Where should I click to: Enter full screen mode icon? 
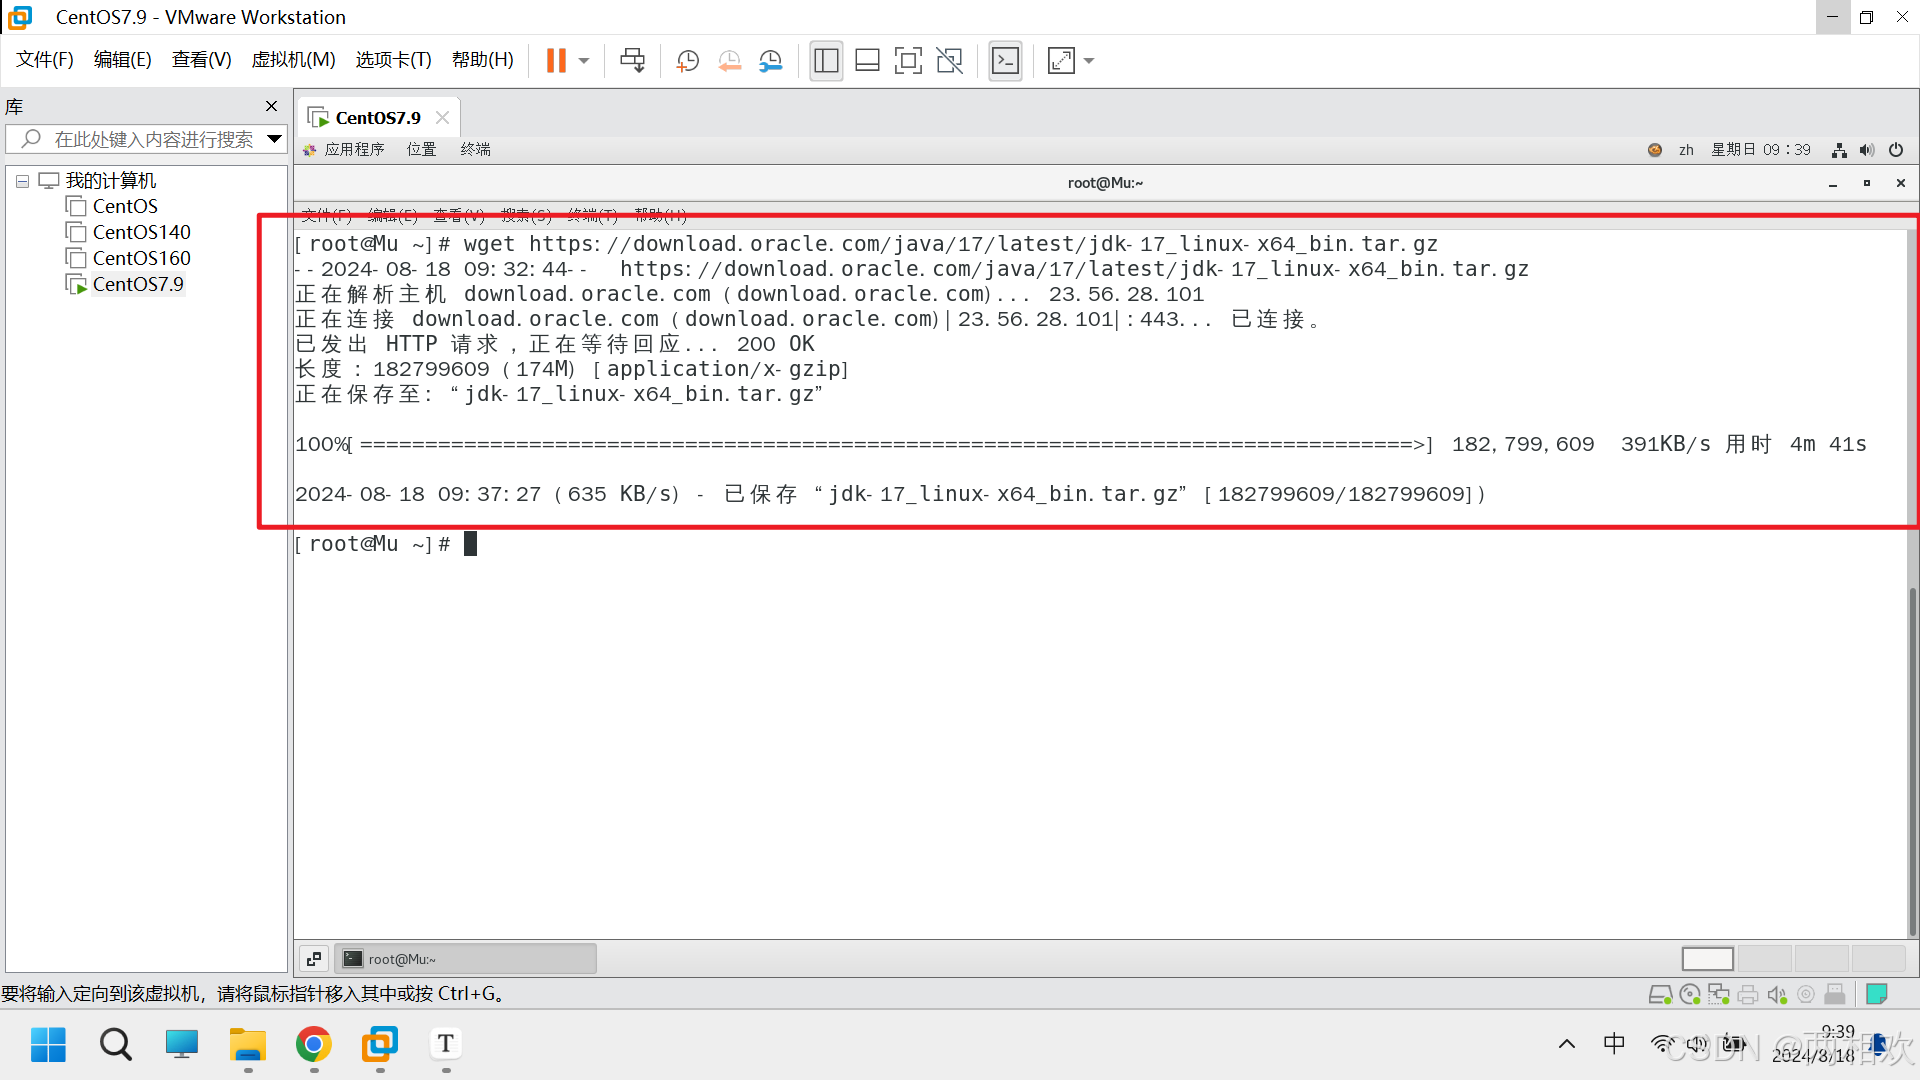pos(908,61)
